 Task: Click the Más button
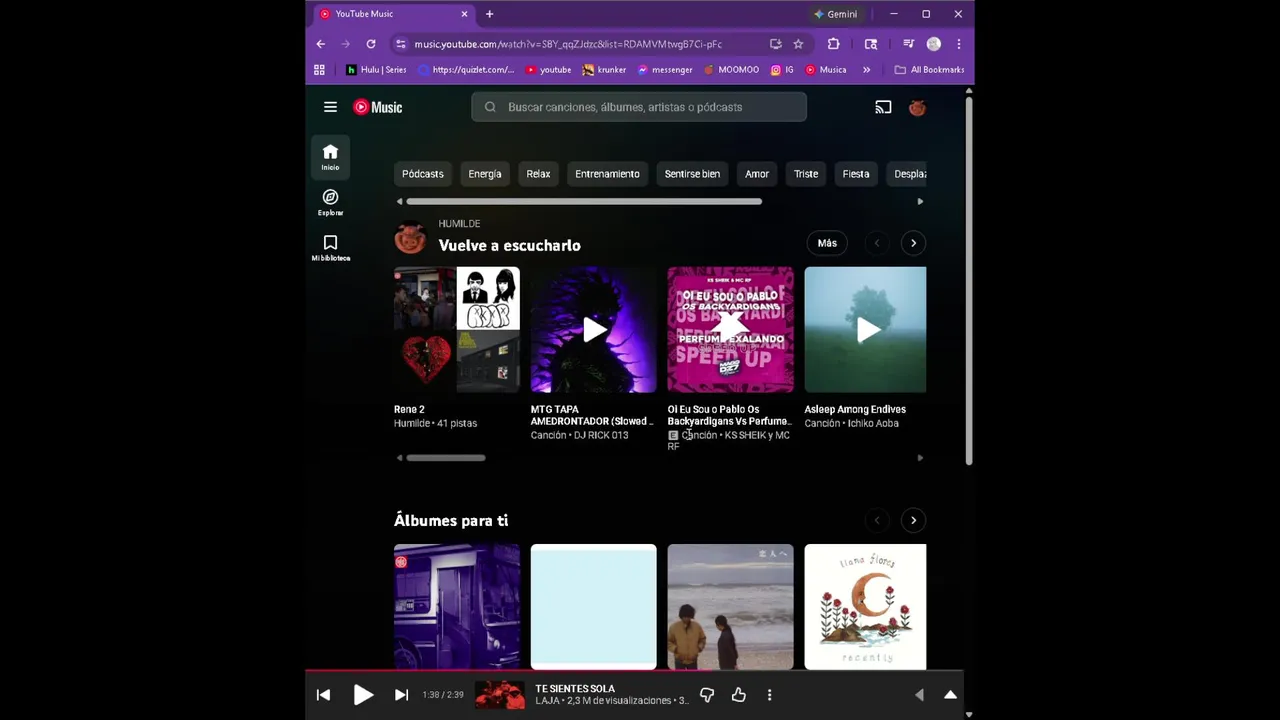827,243
